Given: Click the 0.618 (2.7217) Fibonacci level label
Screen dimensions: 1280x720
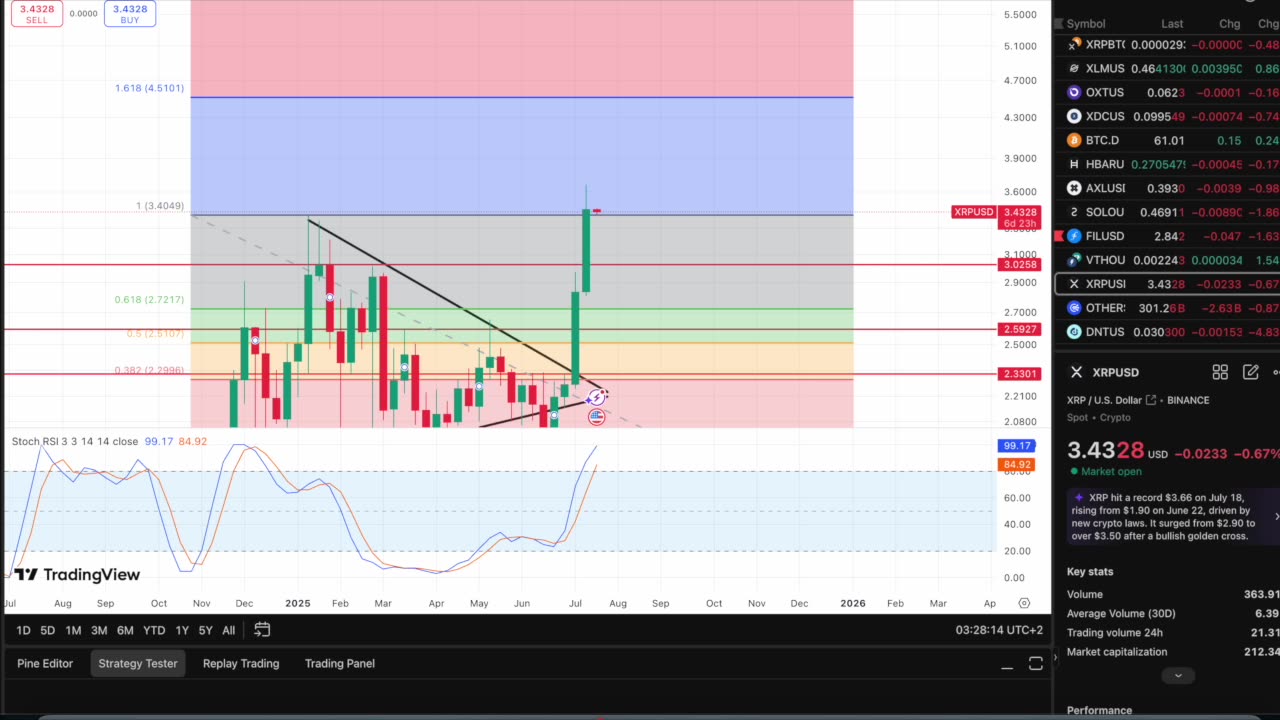Looking at the screenshot, I should [x=149, y=300].
